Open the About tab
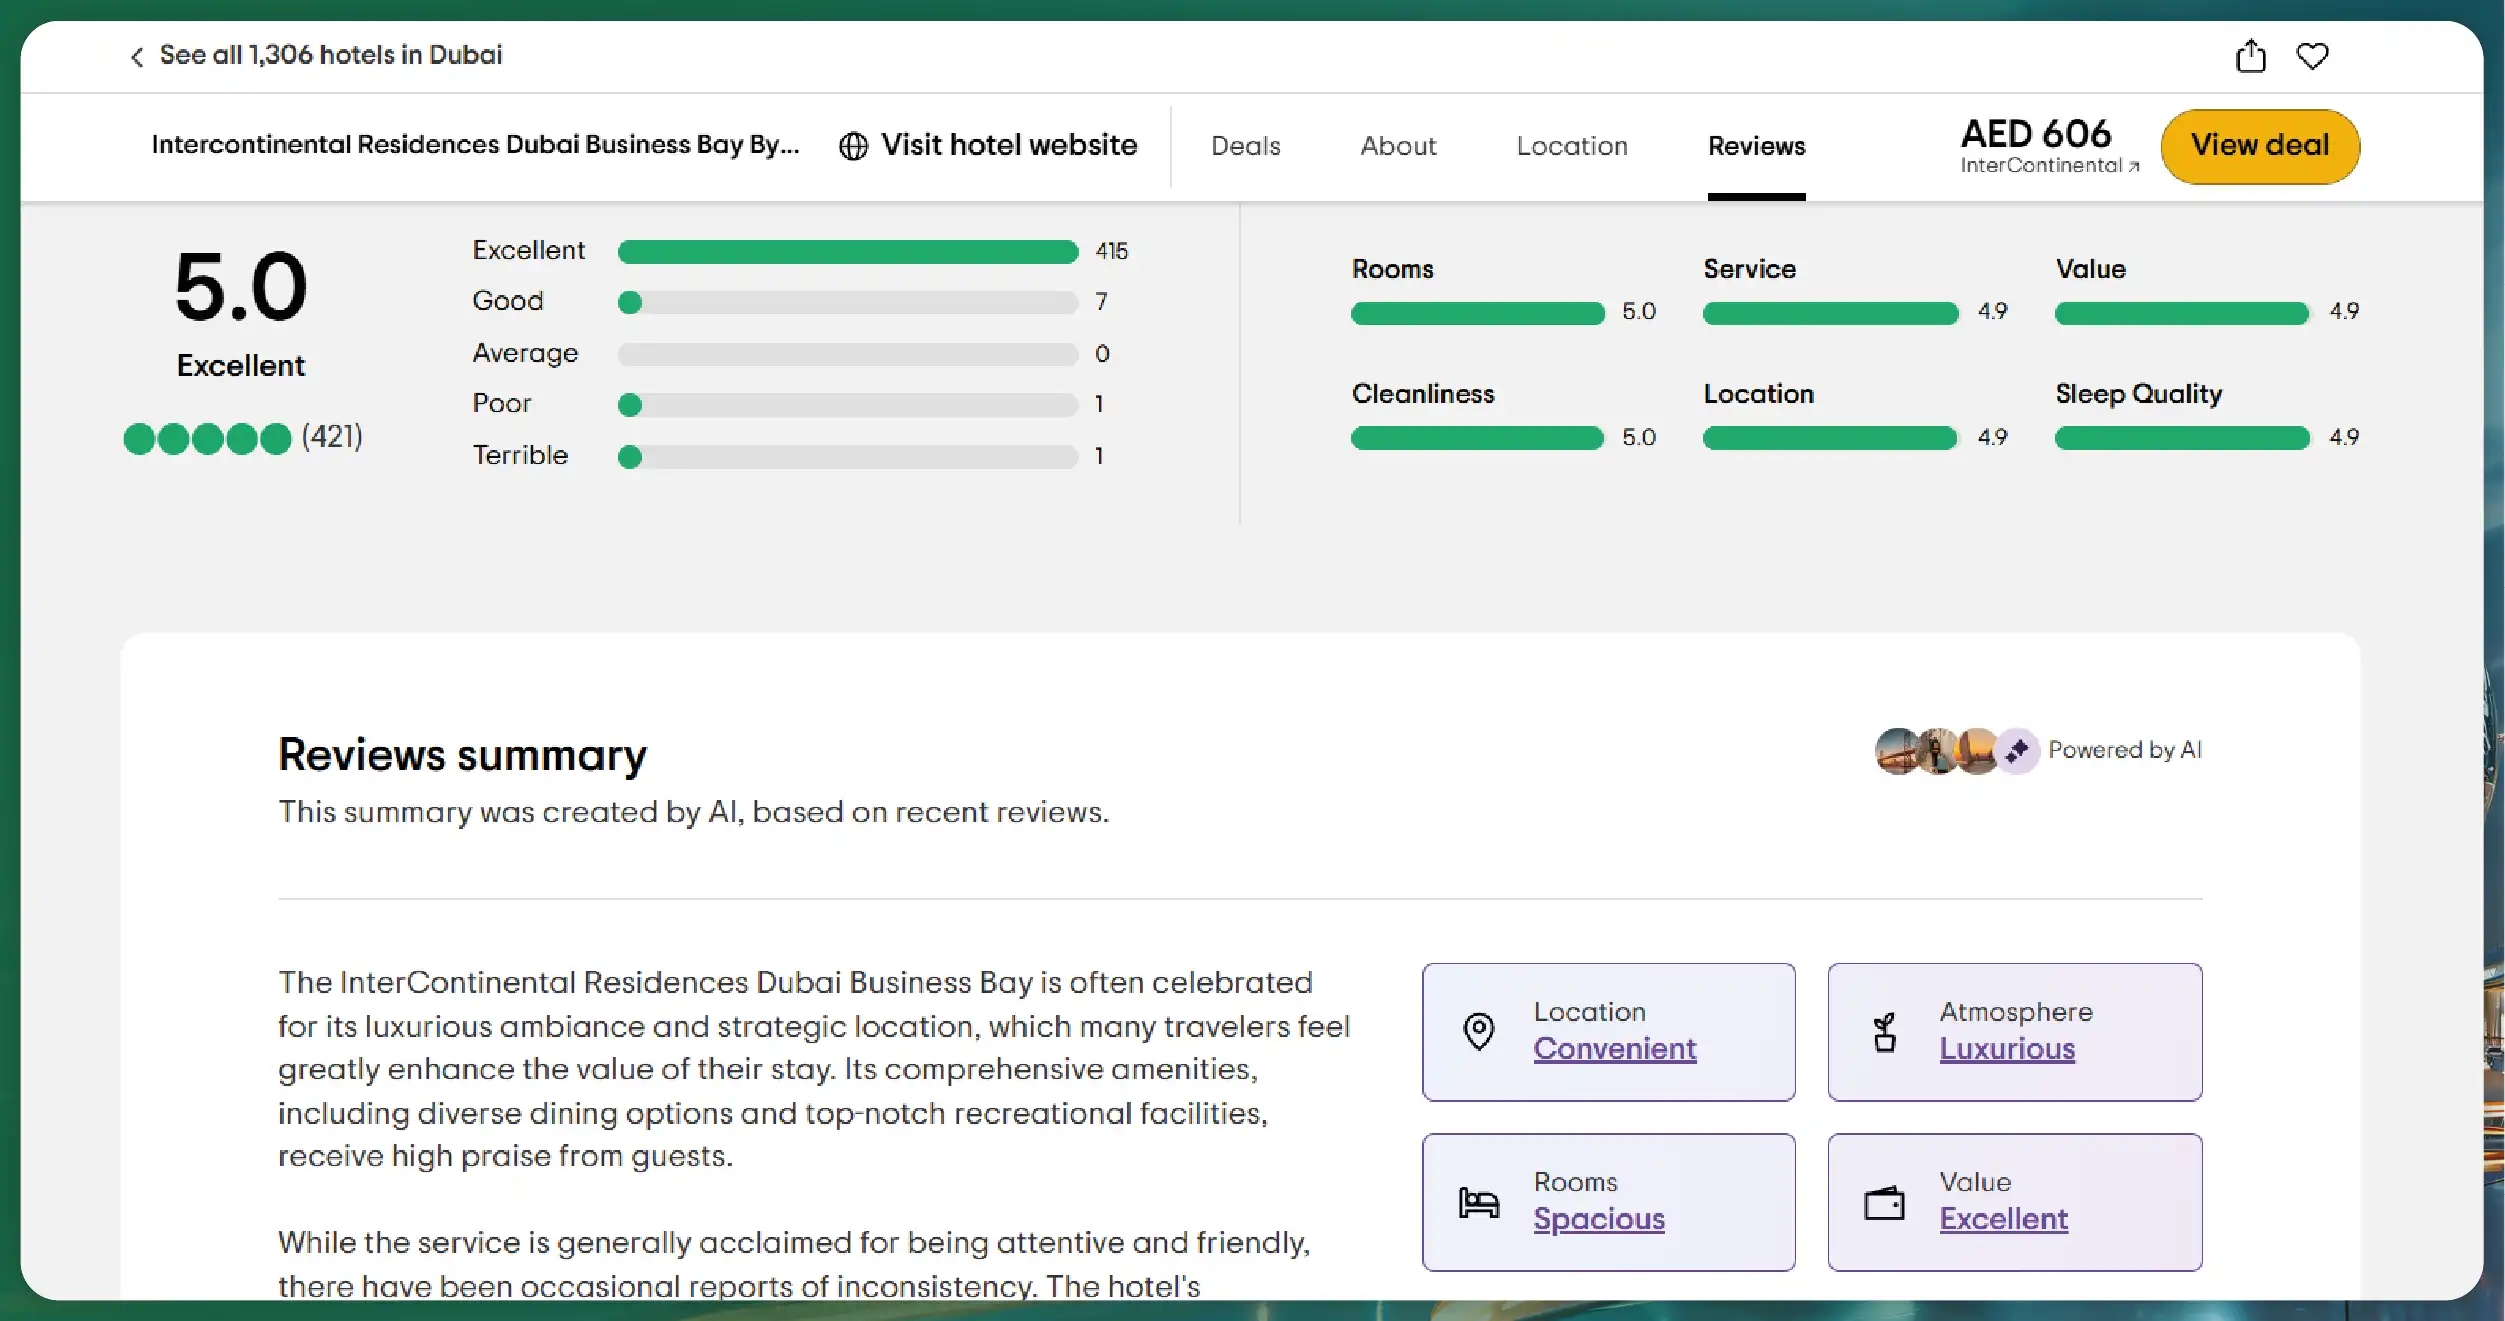Screen dimensions: 2505x1321 [x=1397, y=146]
